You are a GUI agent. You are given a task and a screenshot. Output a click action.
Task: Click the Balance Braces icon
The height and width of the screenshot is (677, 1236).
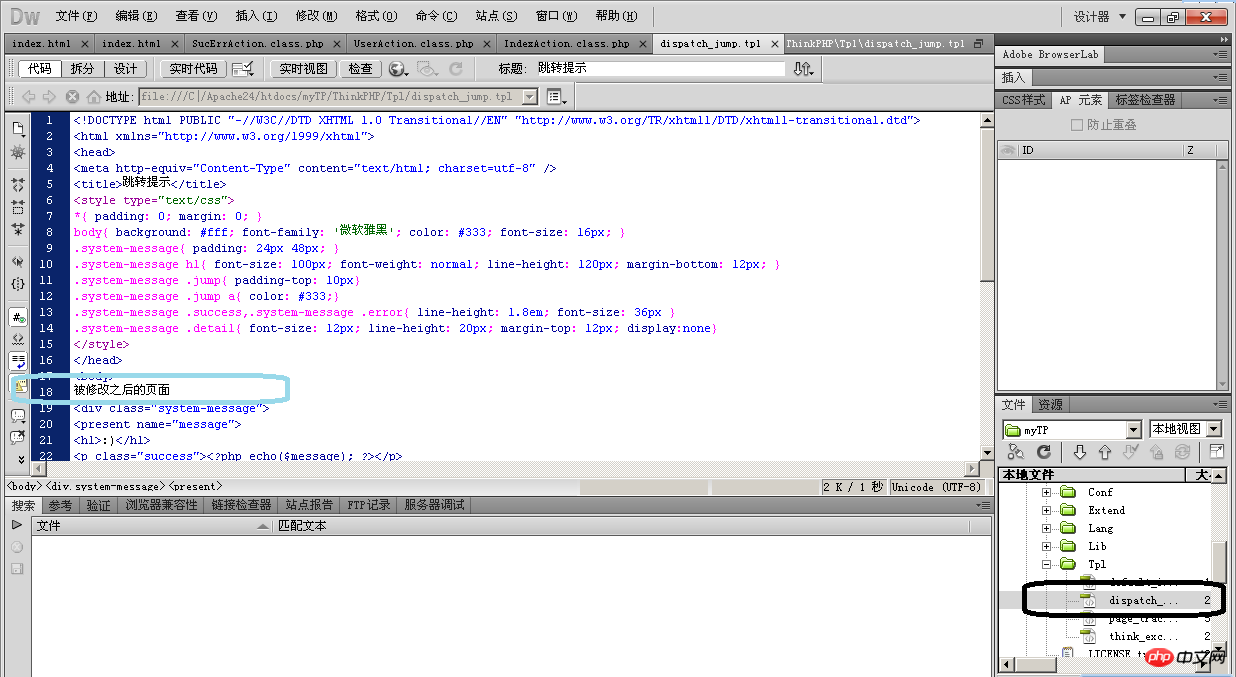(x=18, y=284)
